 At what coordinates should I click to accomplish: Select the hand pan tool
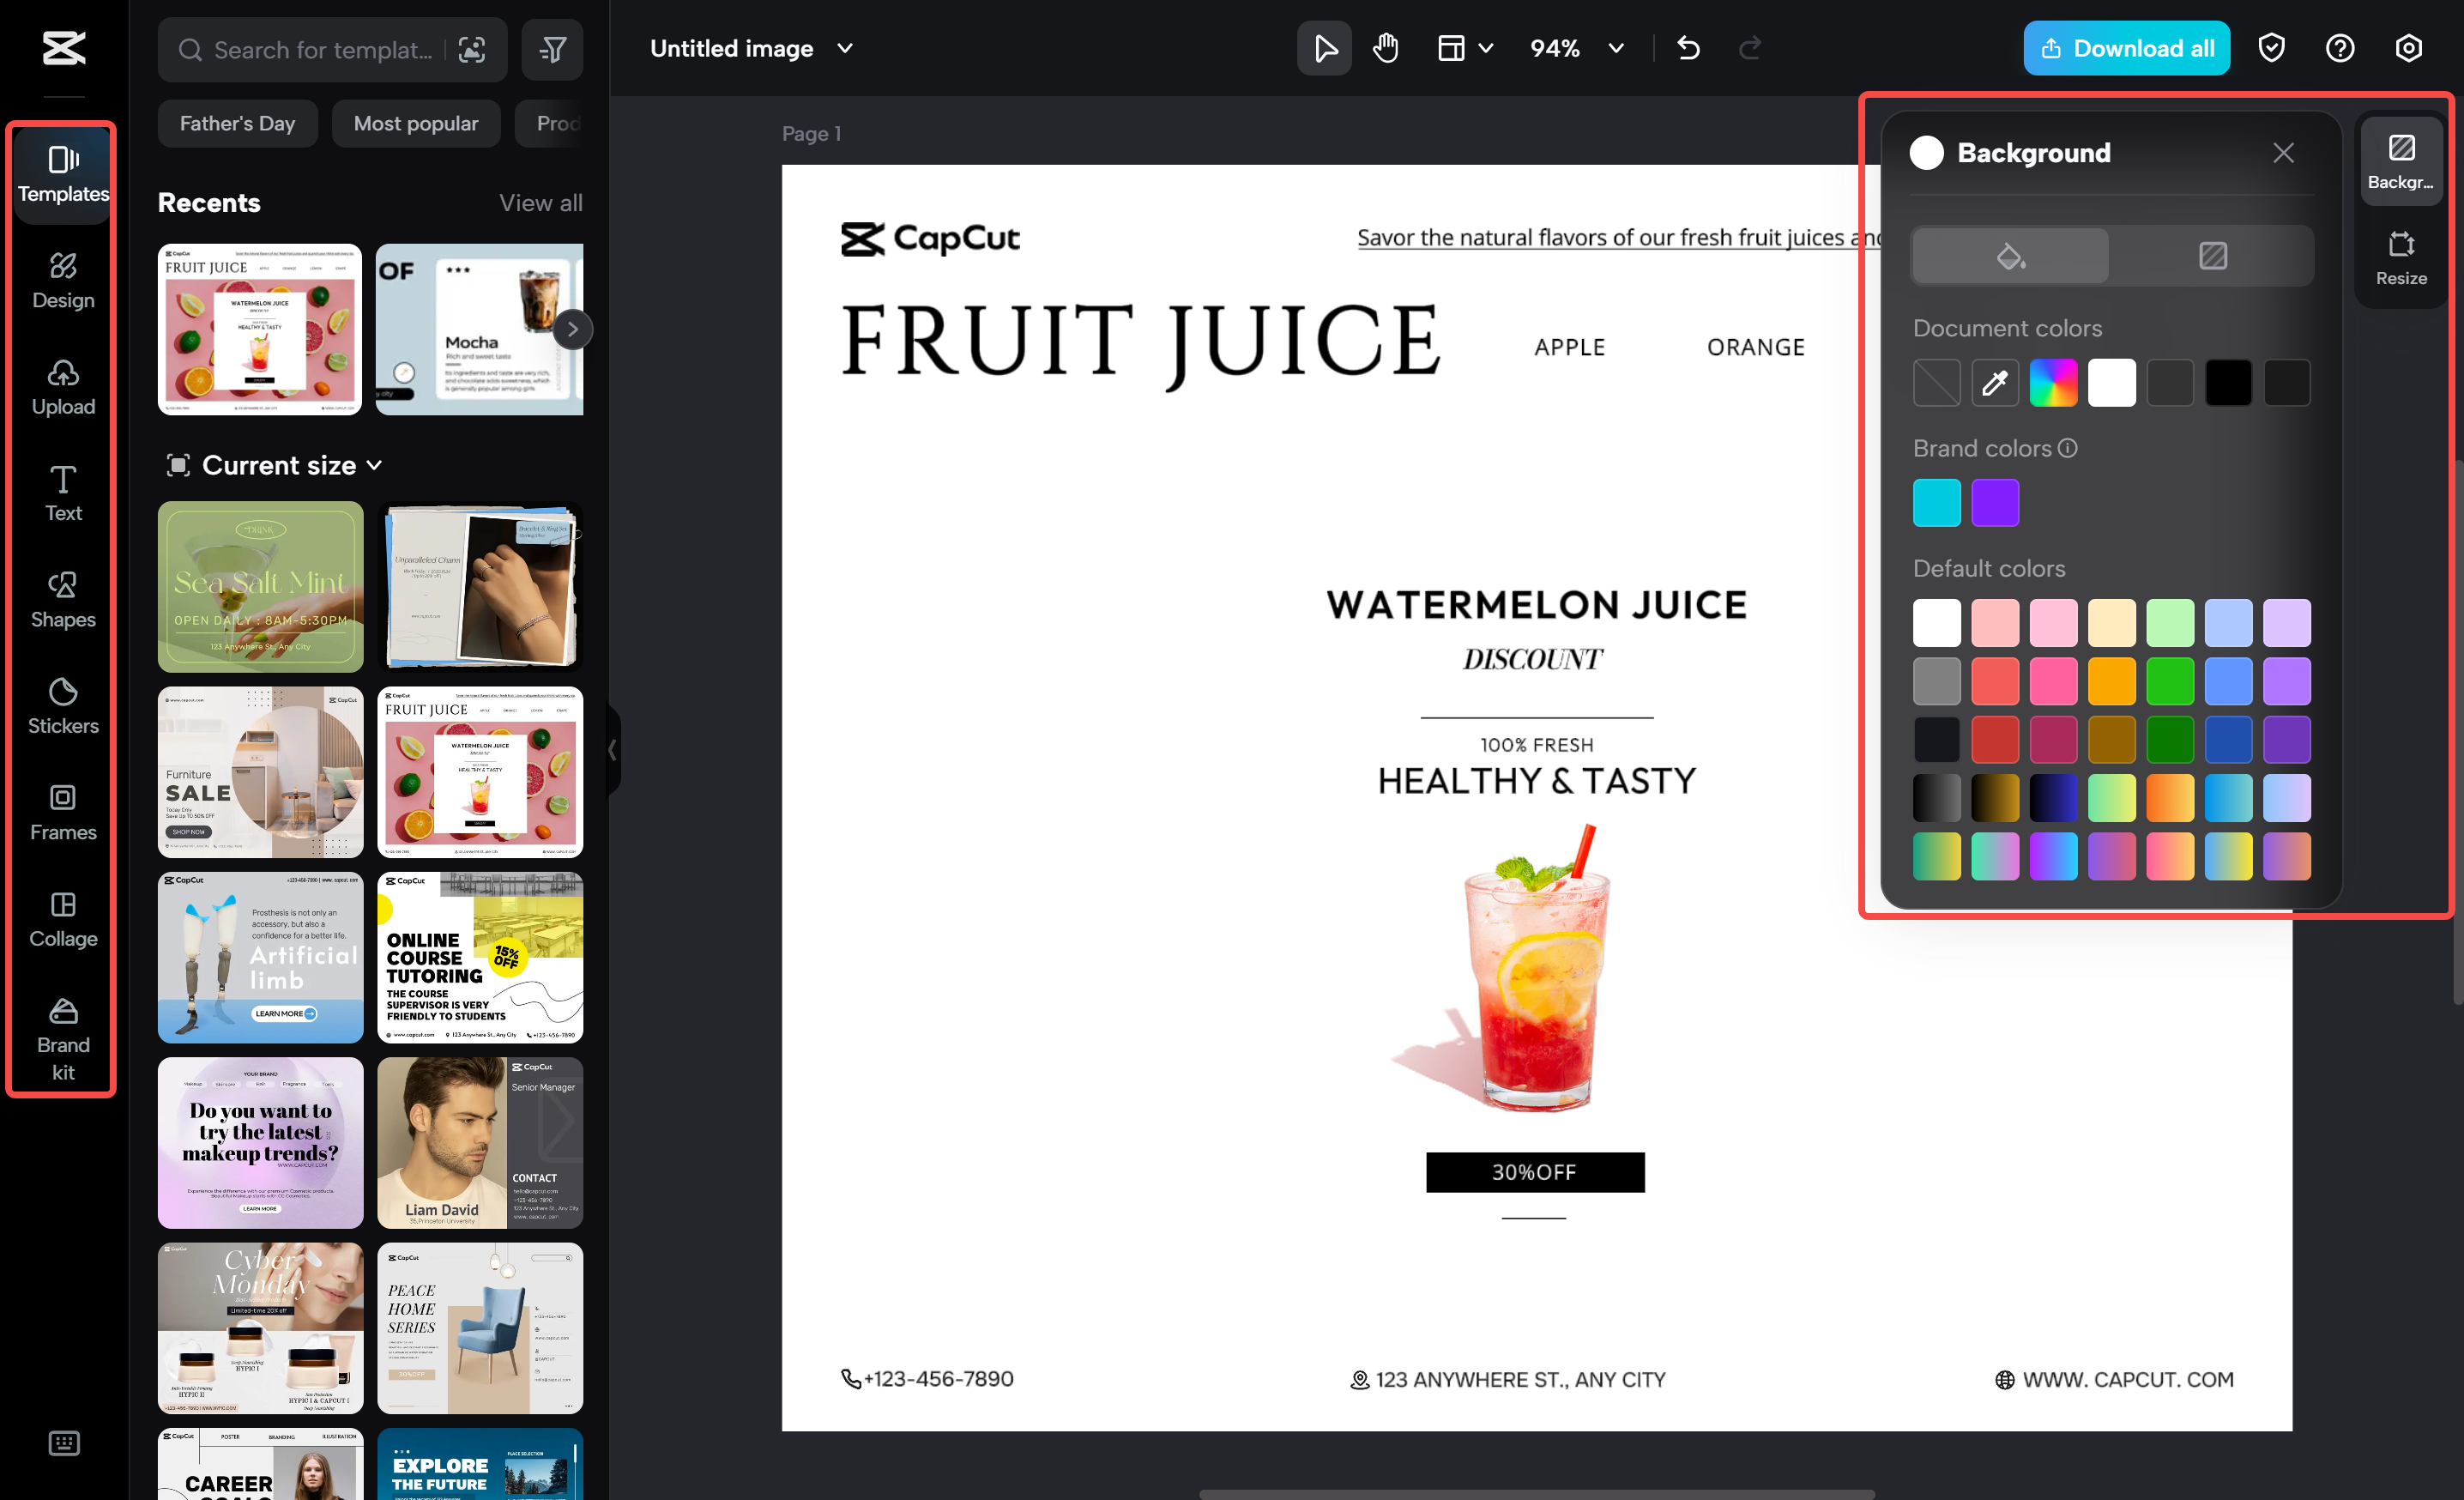click(x=1385, y=48)
